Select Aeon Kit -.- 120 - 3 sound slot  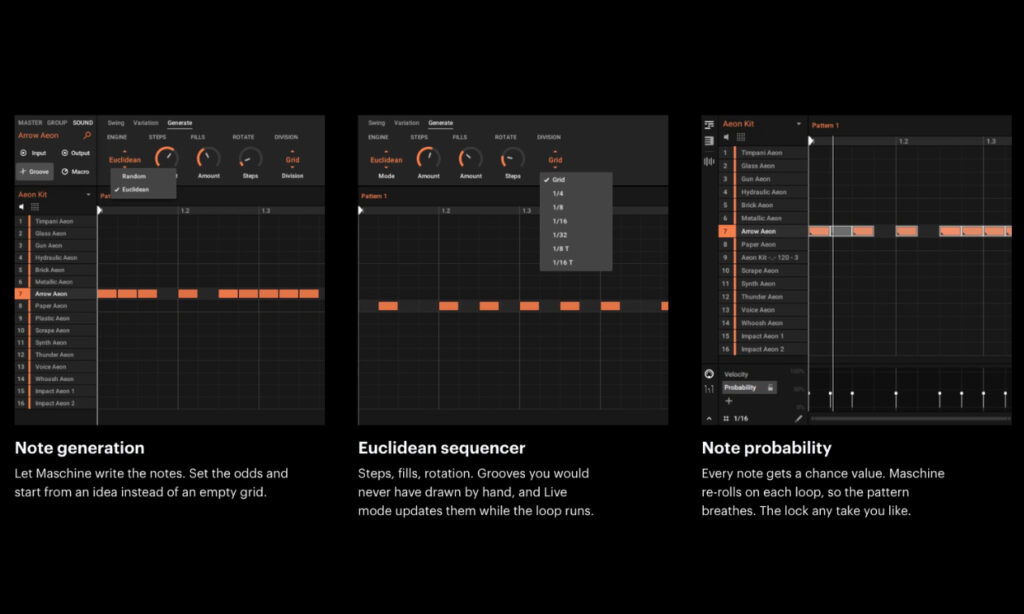pos(763,257)
